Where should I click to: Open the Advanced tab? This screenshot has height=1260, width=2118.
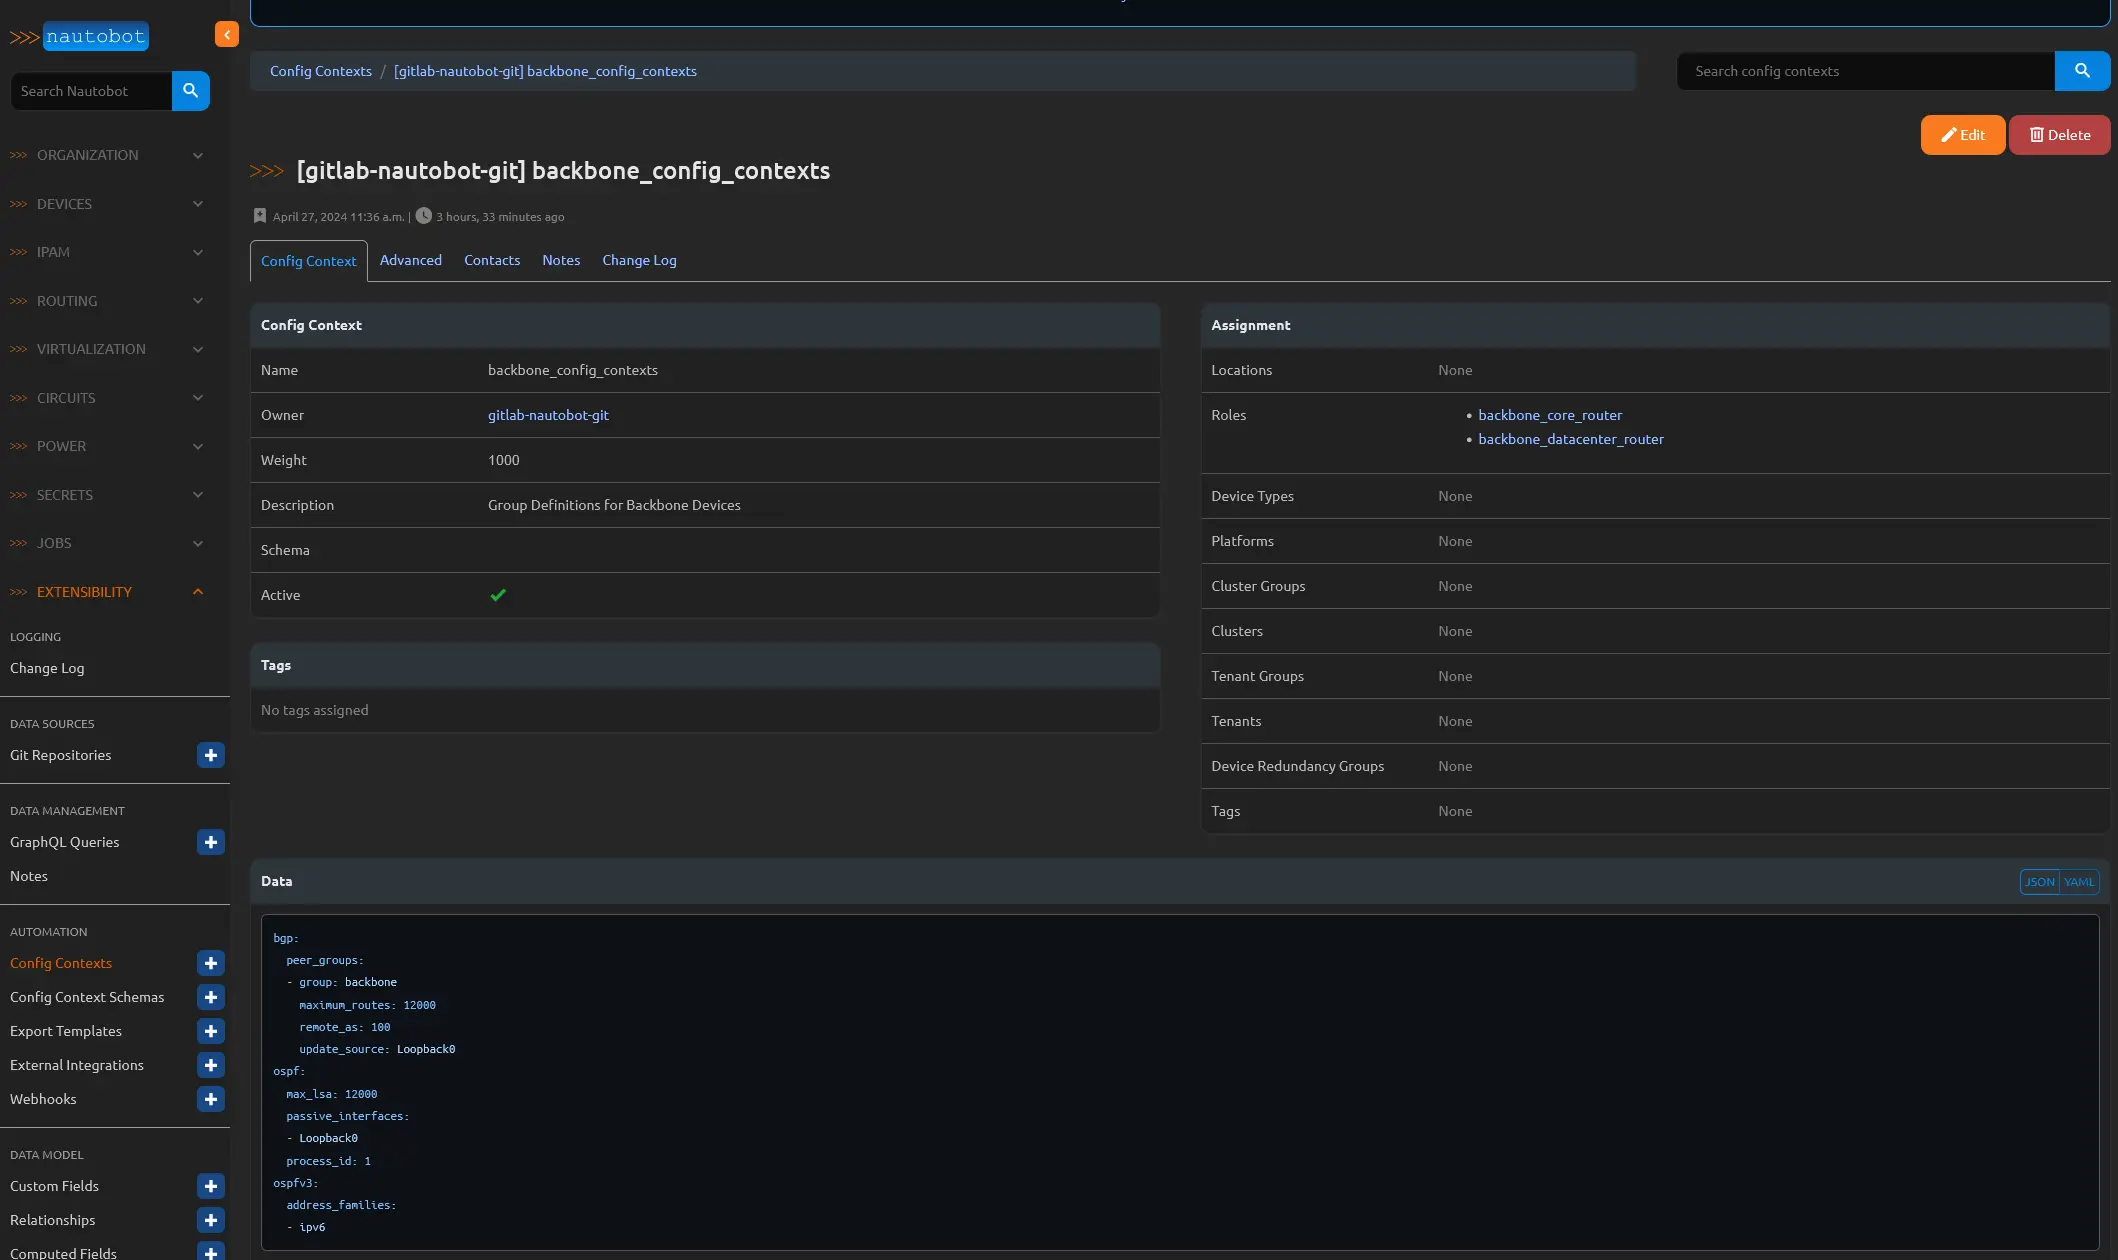(x=410, y=260)
